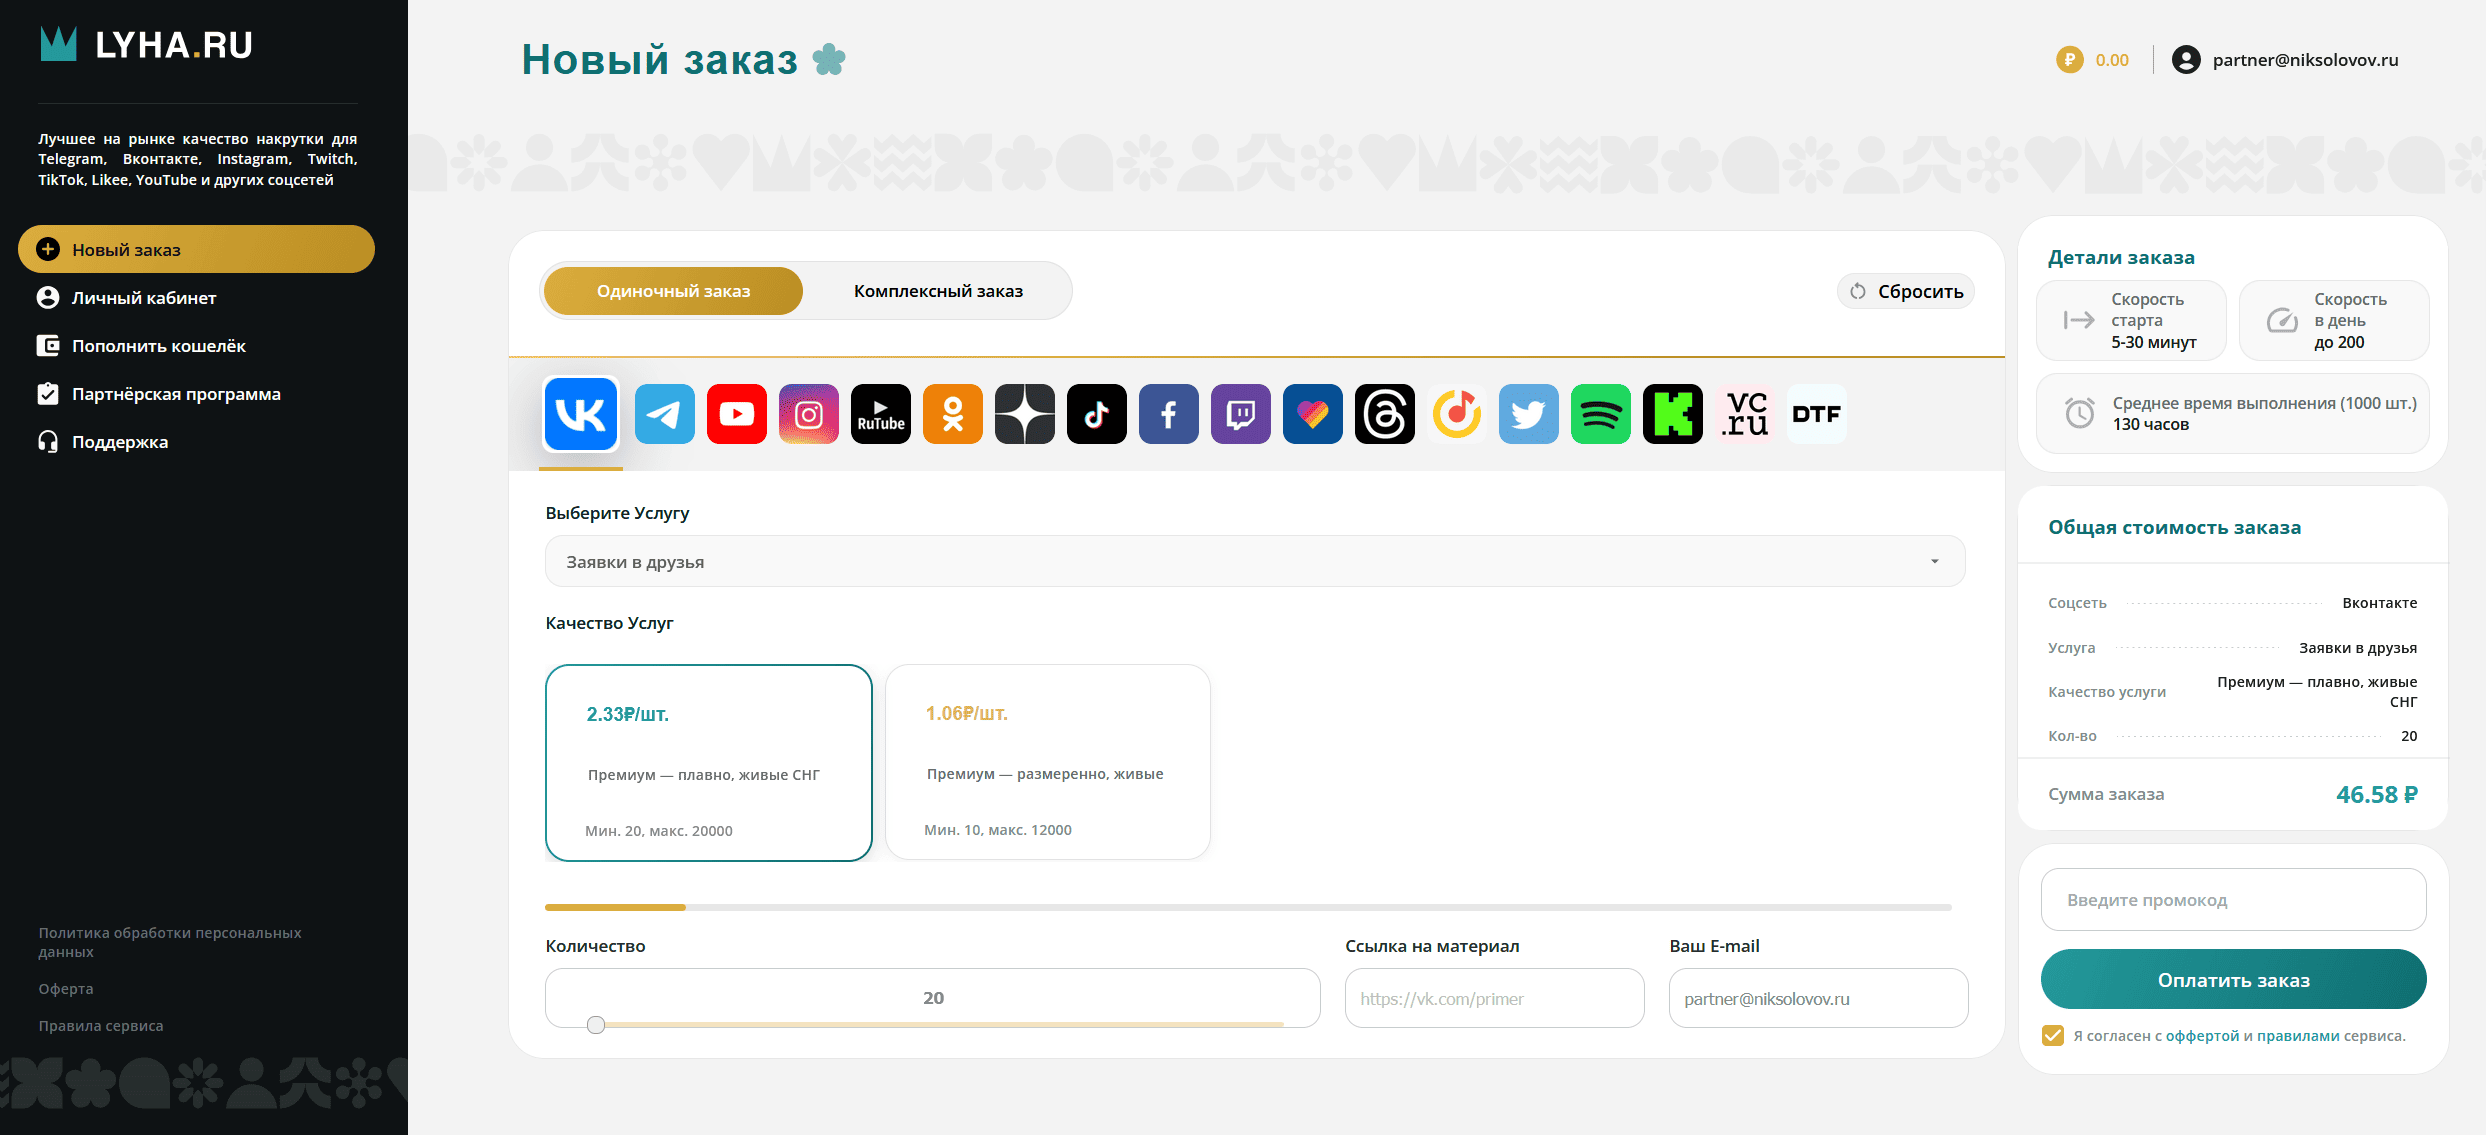The height and width of the screenshot is (1135, 2486).
Task: Click the quantity input field showing 20
Action: point(933,997)
